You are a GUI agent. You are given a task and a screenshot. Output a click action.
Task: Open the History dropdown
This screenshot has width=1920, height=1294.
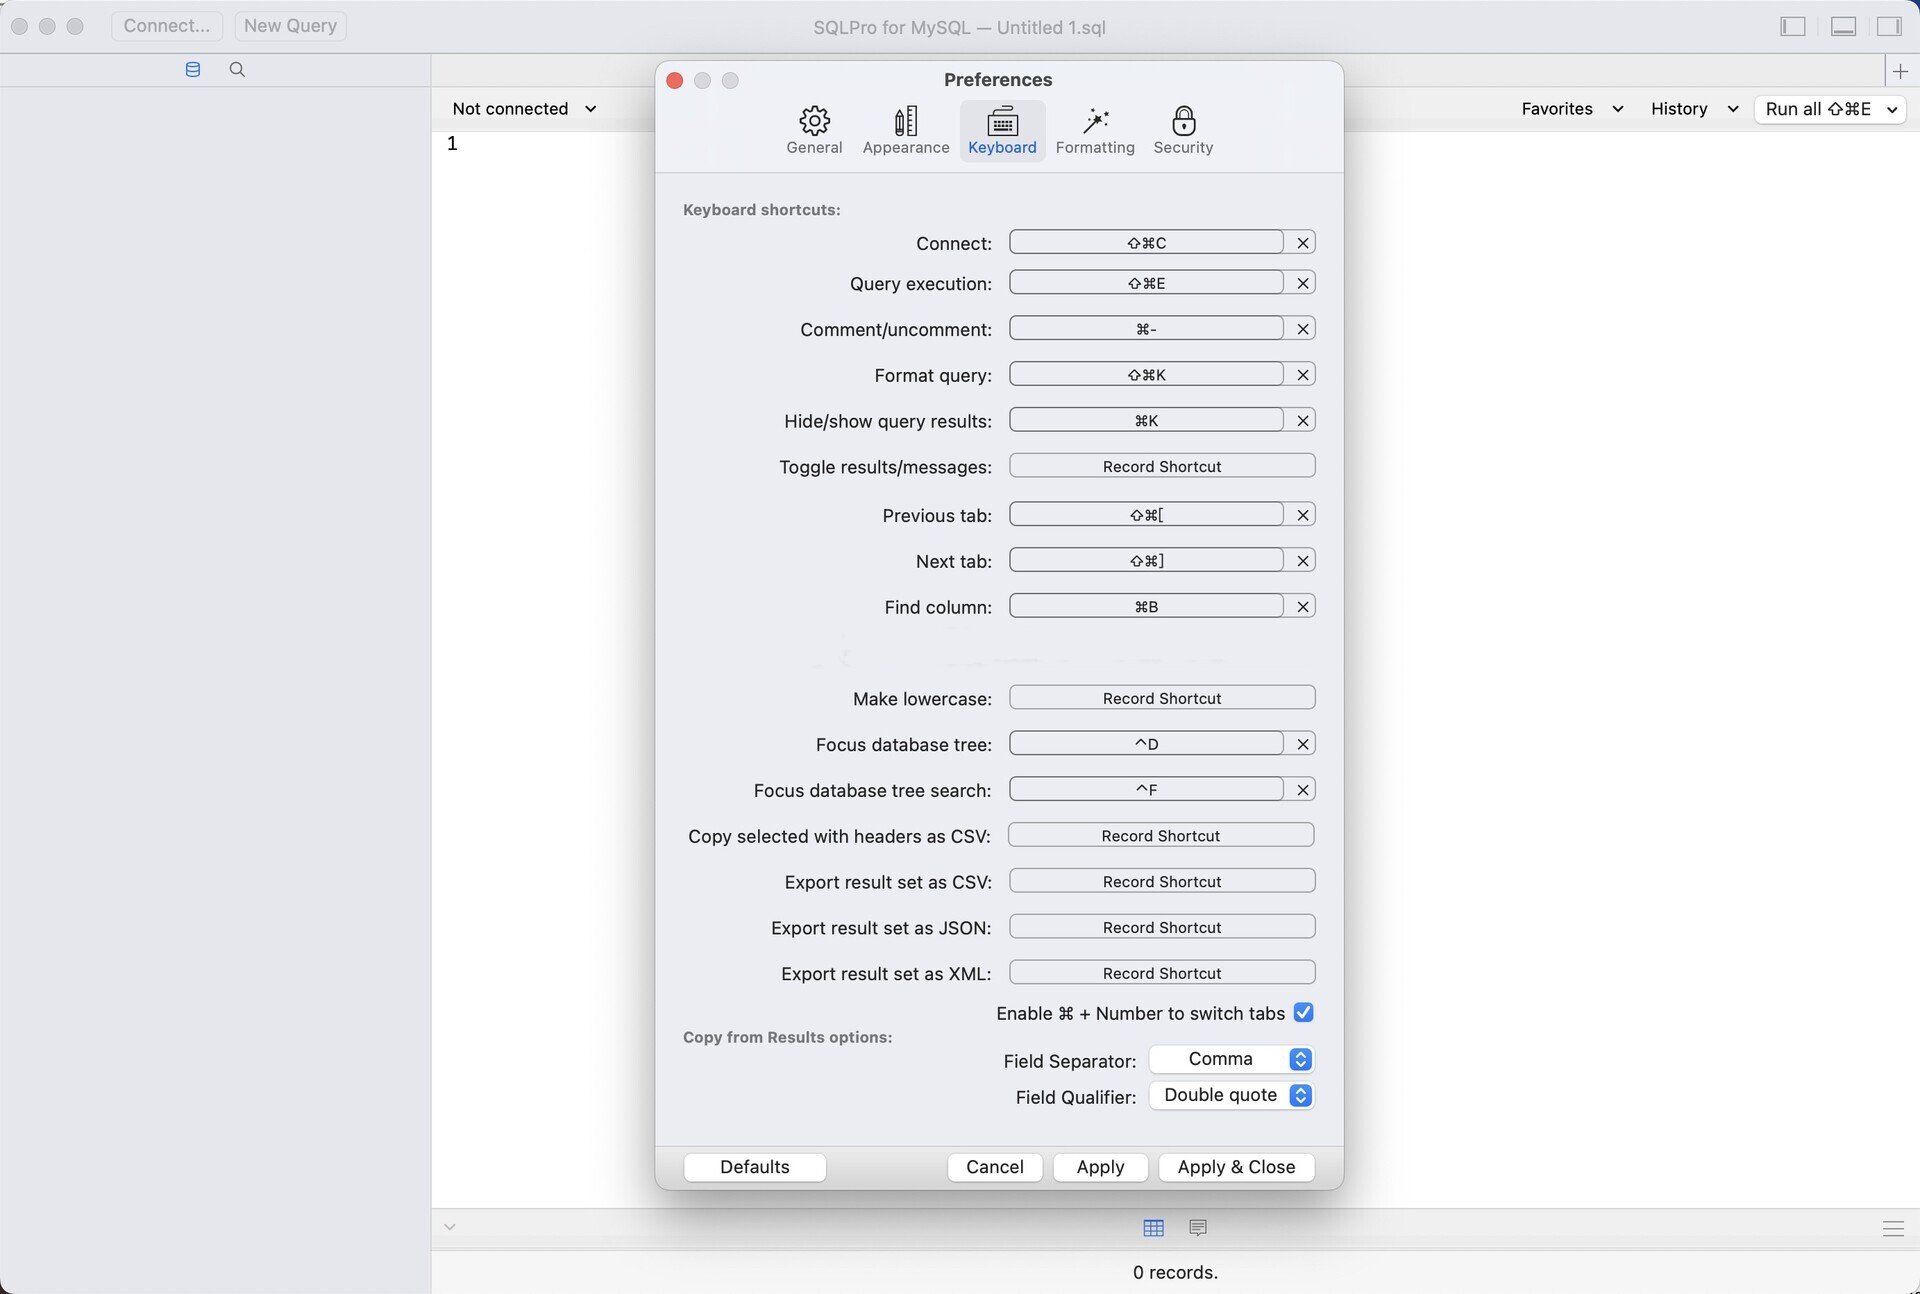1694,109
